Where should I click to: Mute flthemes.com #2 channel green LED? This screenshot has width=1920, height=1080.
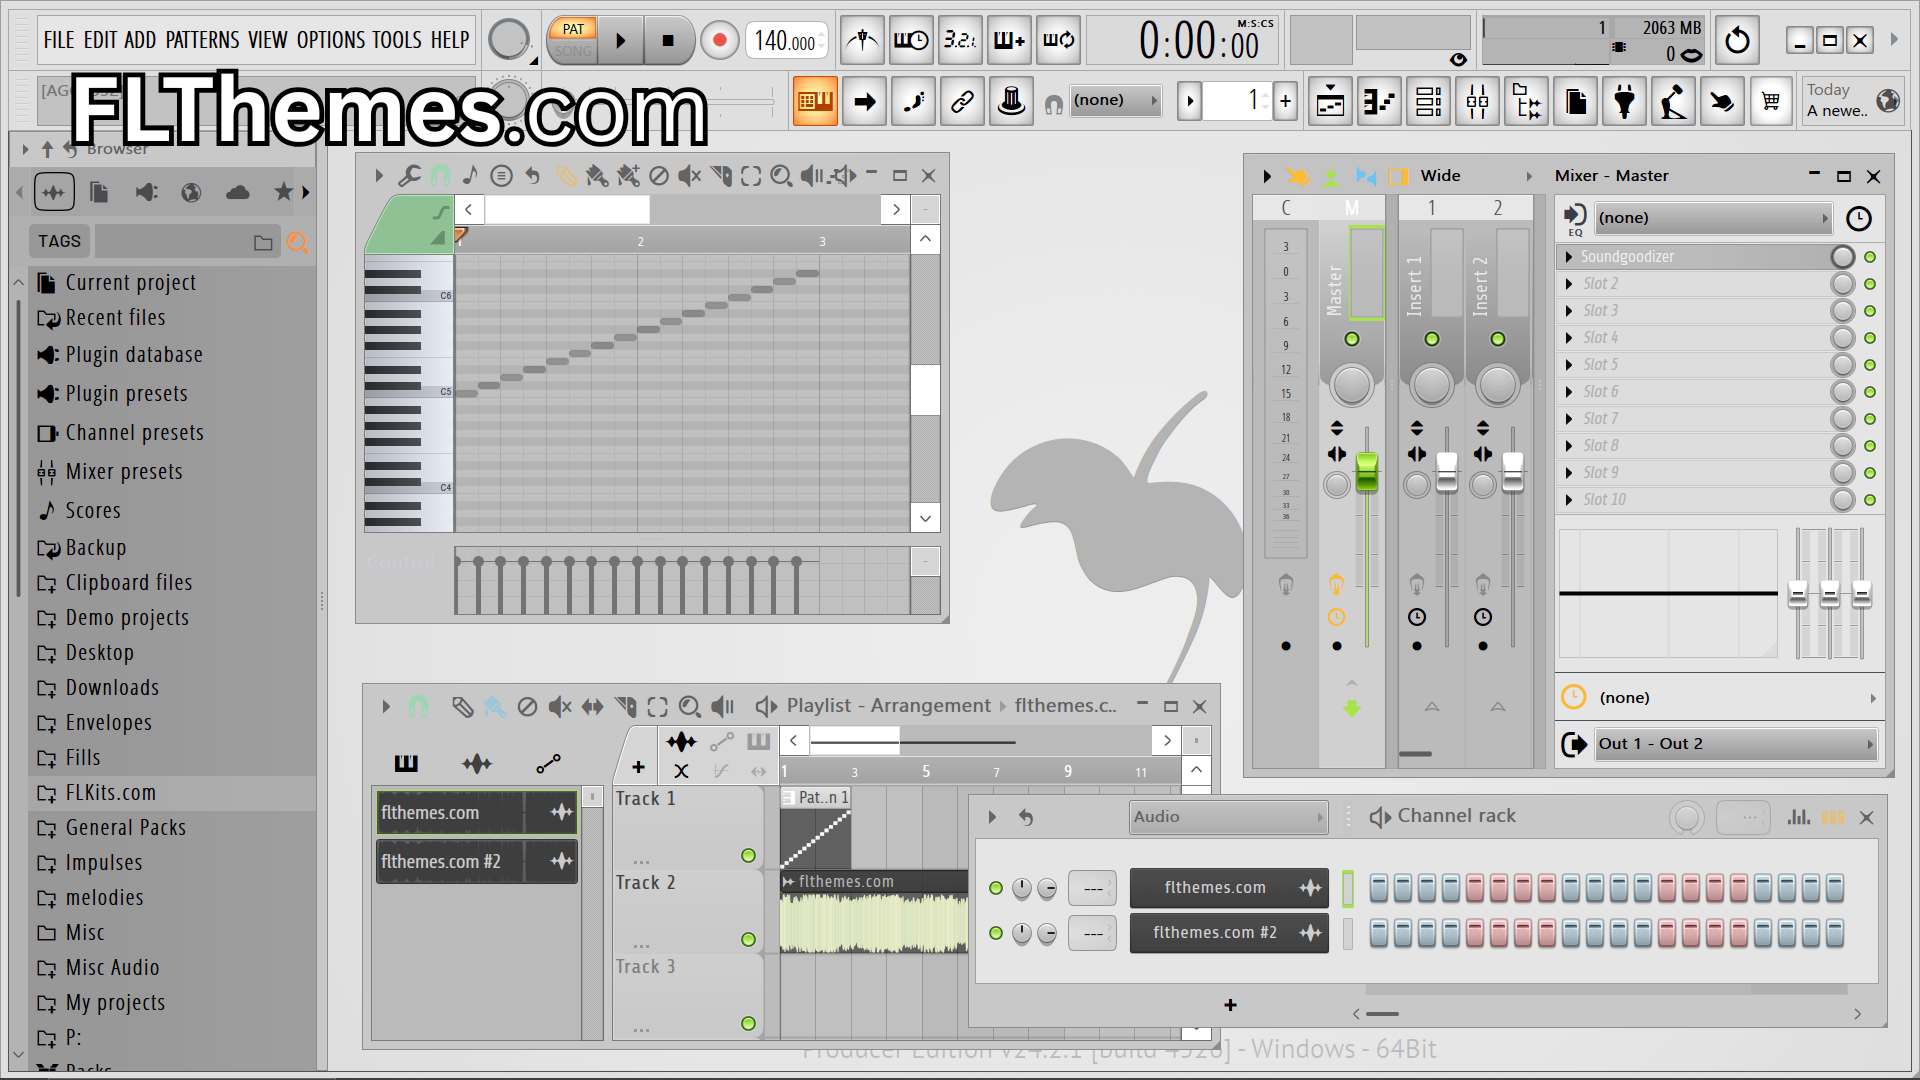(x=995, y=933)
